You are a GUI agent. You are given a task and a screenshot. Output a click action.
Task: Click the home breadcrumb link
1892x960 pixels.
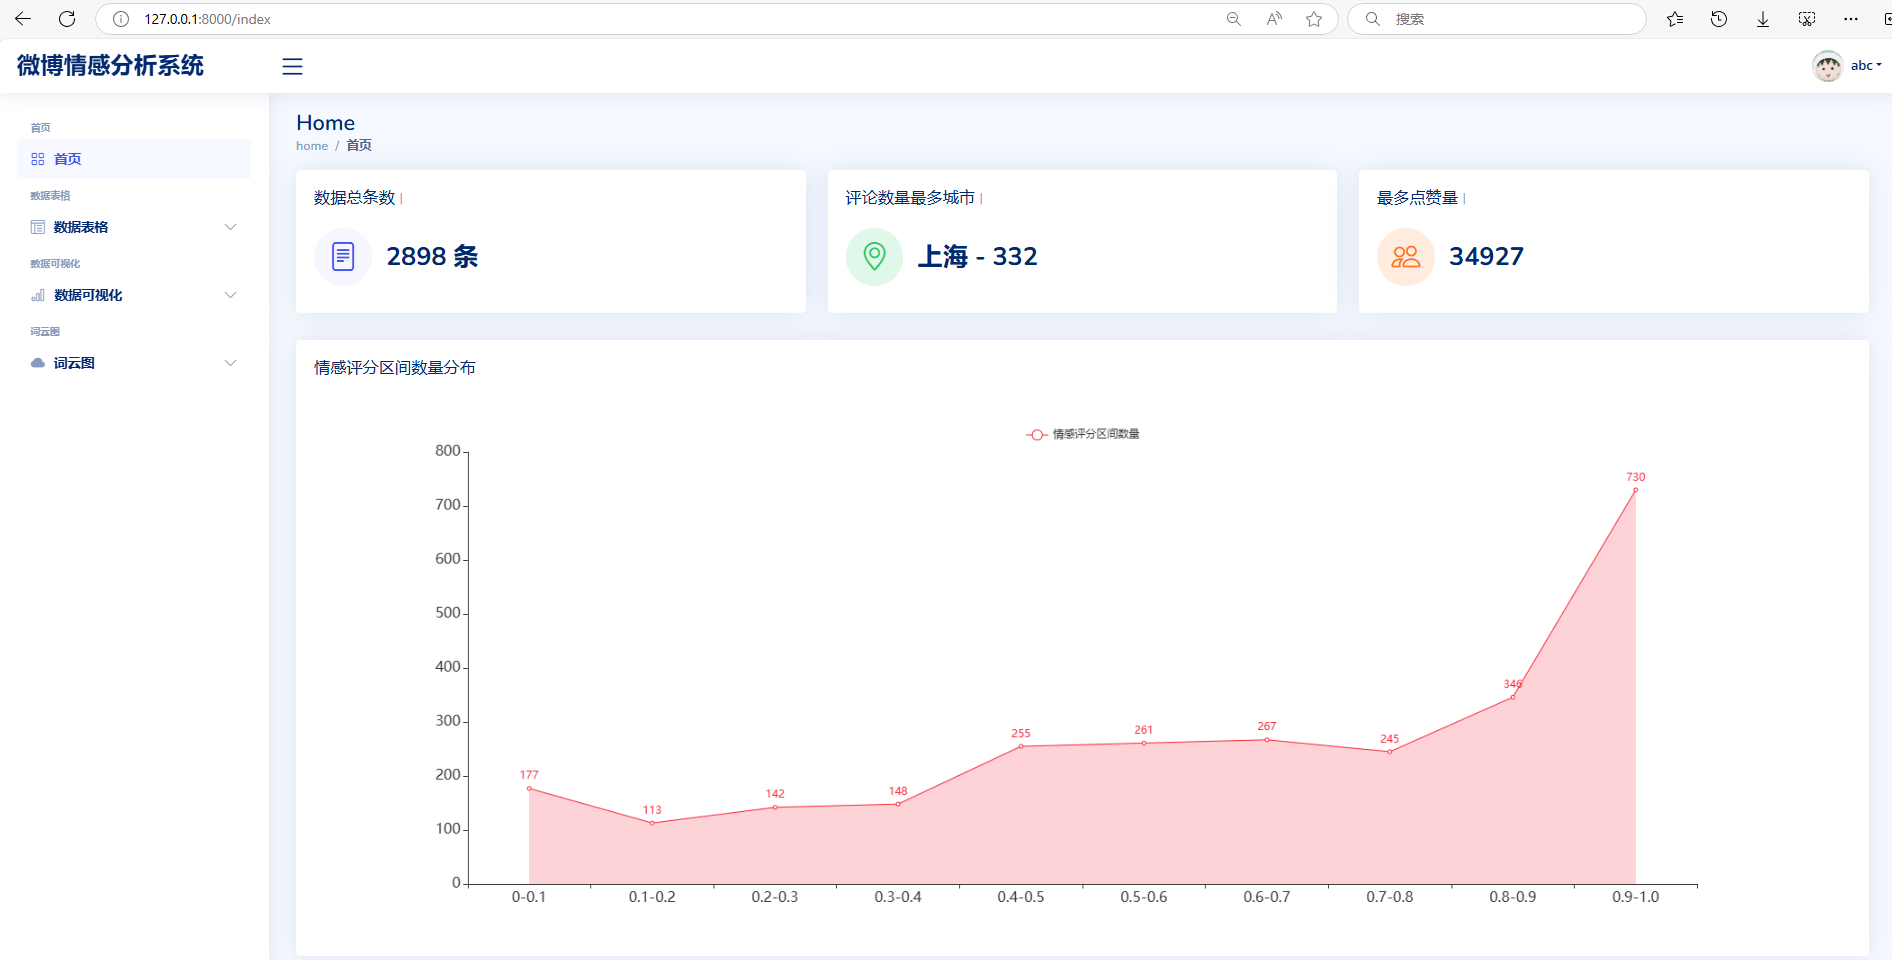pos(312,146)
